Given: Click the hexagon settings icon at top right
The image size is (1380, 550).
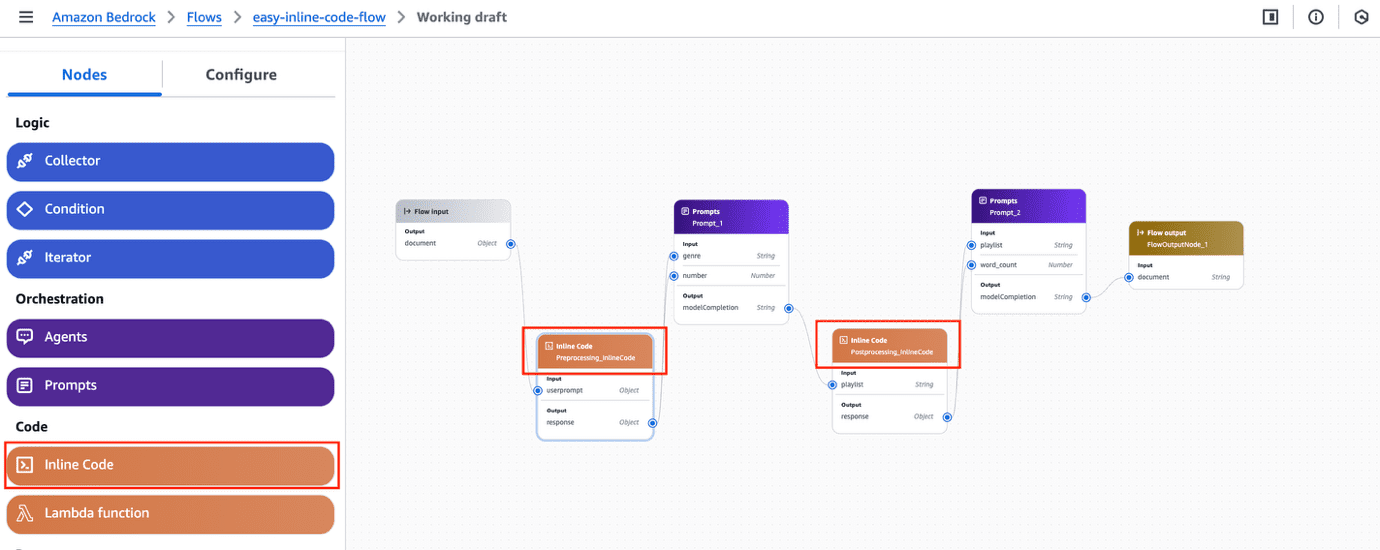Looking at the screenshot, I should click(x=1360, y=17).
